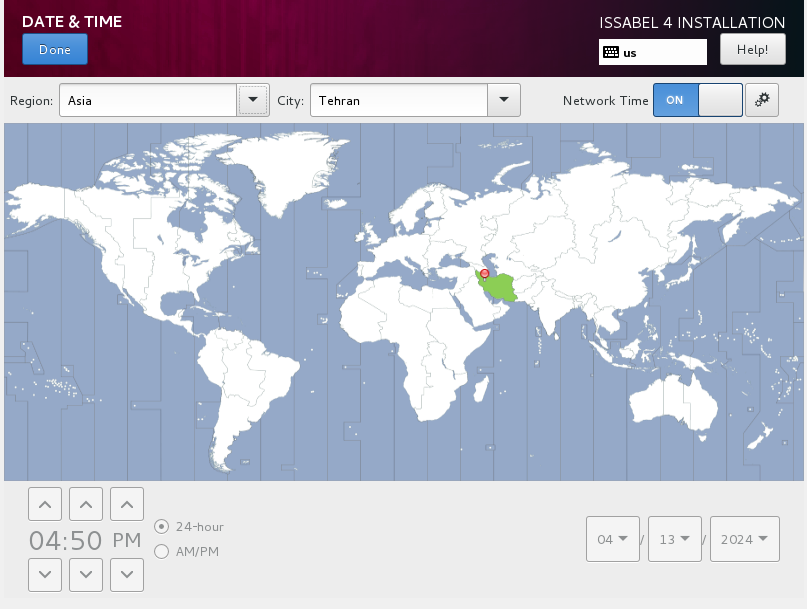
Task: Open the month dropdown showing 04
Action: (x=613, y=539)
